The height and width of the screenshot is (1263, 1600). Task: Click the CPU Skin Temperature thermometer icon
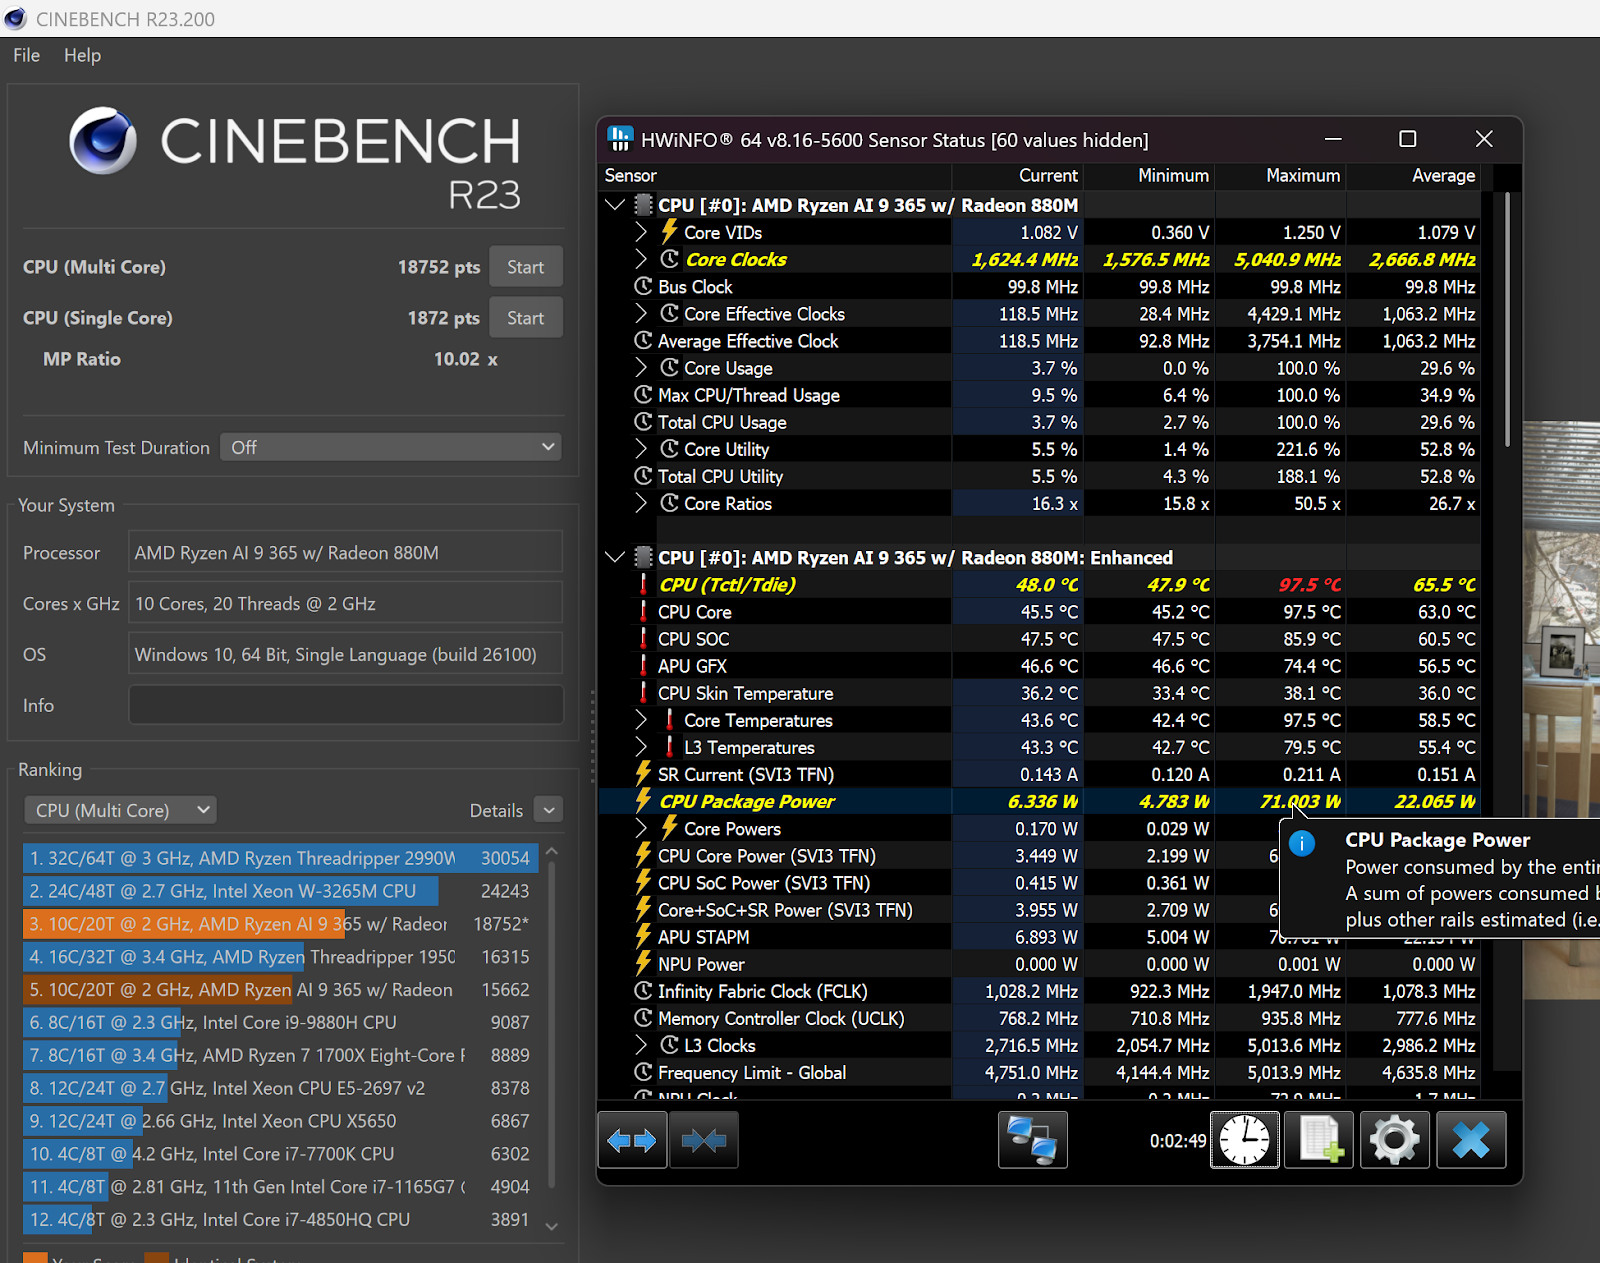pyautogui.click(x=643, y=692)
